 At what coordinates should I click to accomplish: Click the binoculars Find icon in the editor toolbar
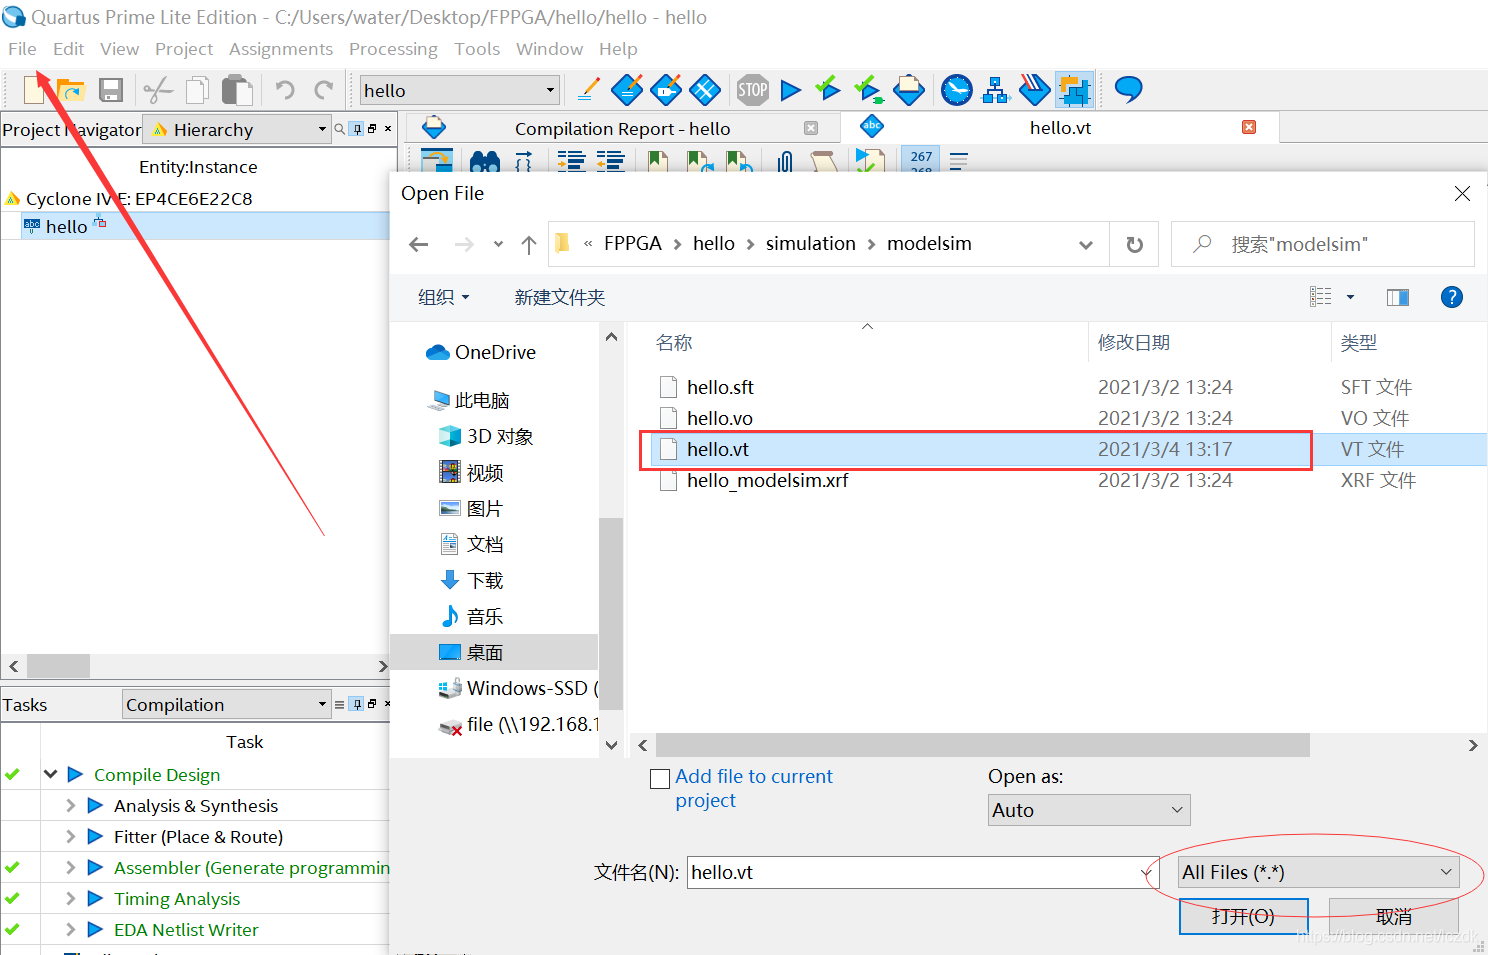[x=484, y=161]
